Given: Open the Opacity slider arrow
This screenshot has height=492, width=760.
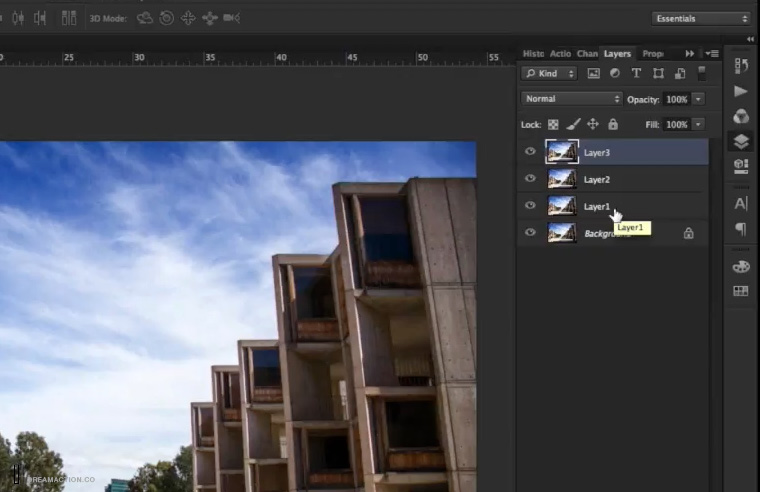Looking at the screenshot, I should tap(698, 99).
